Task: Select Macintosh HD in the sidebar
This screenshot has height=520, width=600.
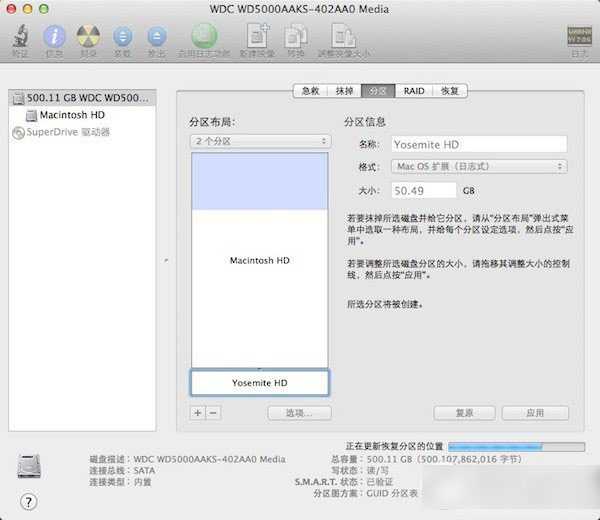Action: tap(72, 115)
